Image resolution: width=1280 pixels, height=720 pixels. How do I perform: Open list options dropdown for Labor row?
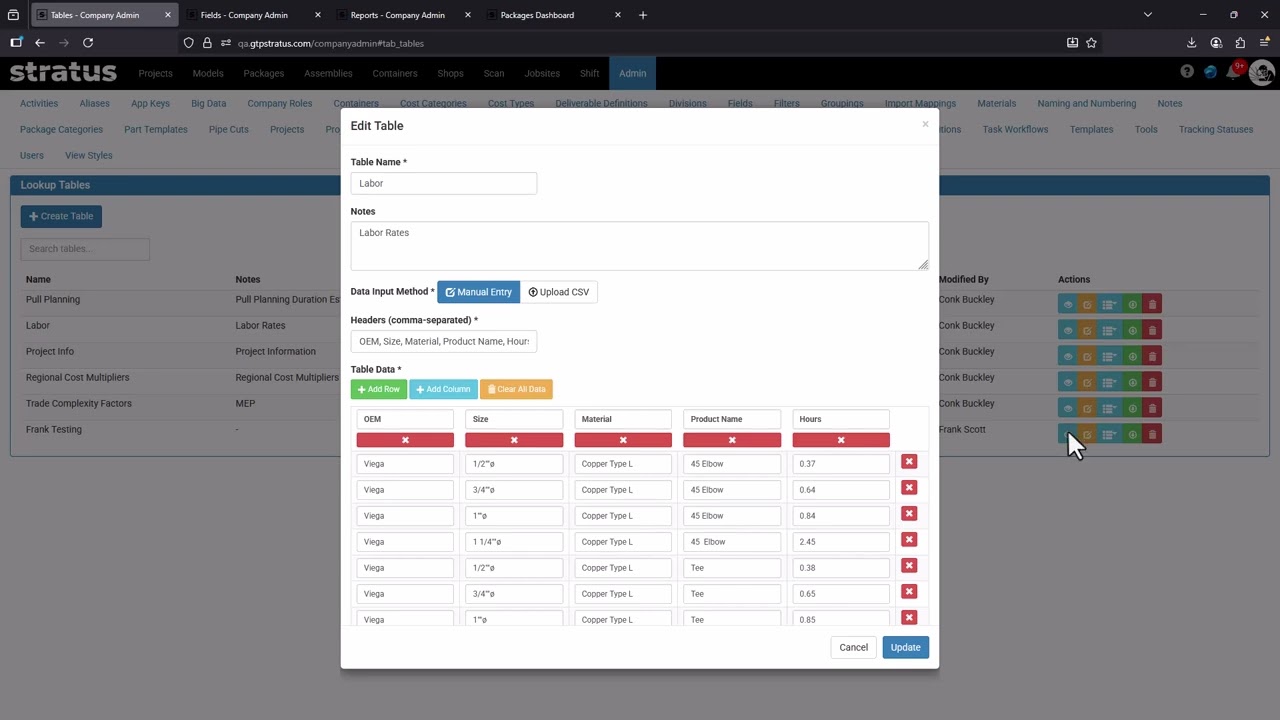coord(1110,330)
